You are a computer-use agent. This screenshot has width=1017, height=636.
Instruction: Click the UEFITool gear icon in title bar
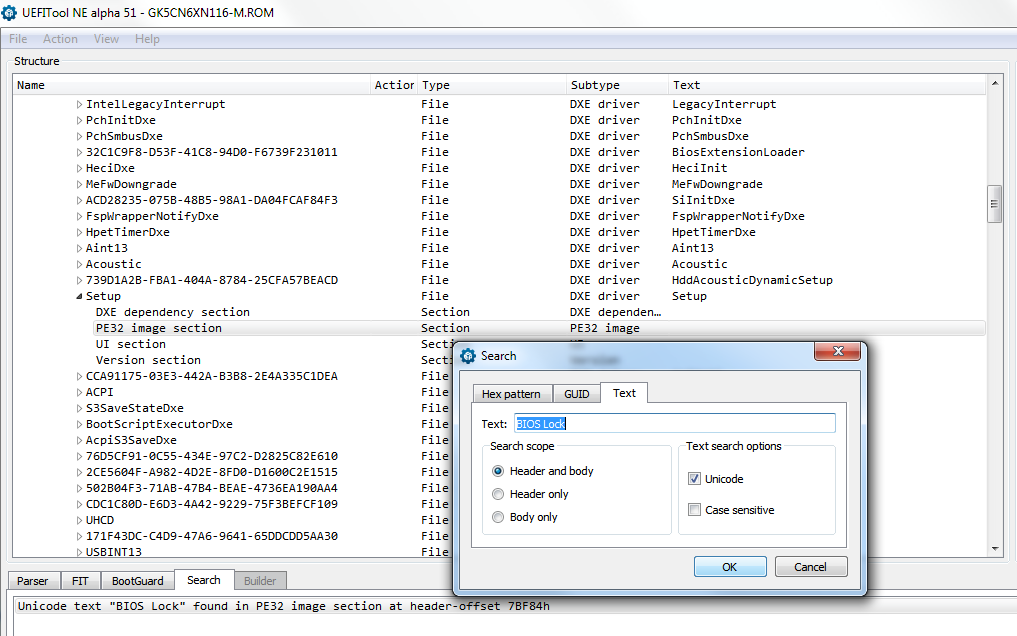[9, 12]
